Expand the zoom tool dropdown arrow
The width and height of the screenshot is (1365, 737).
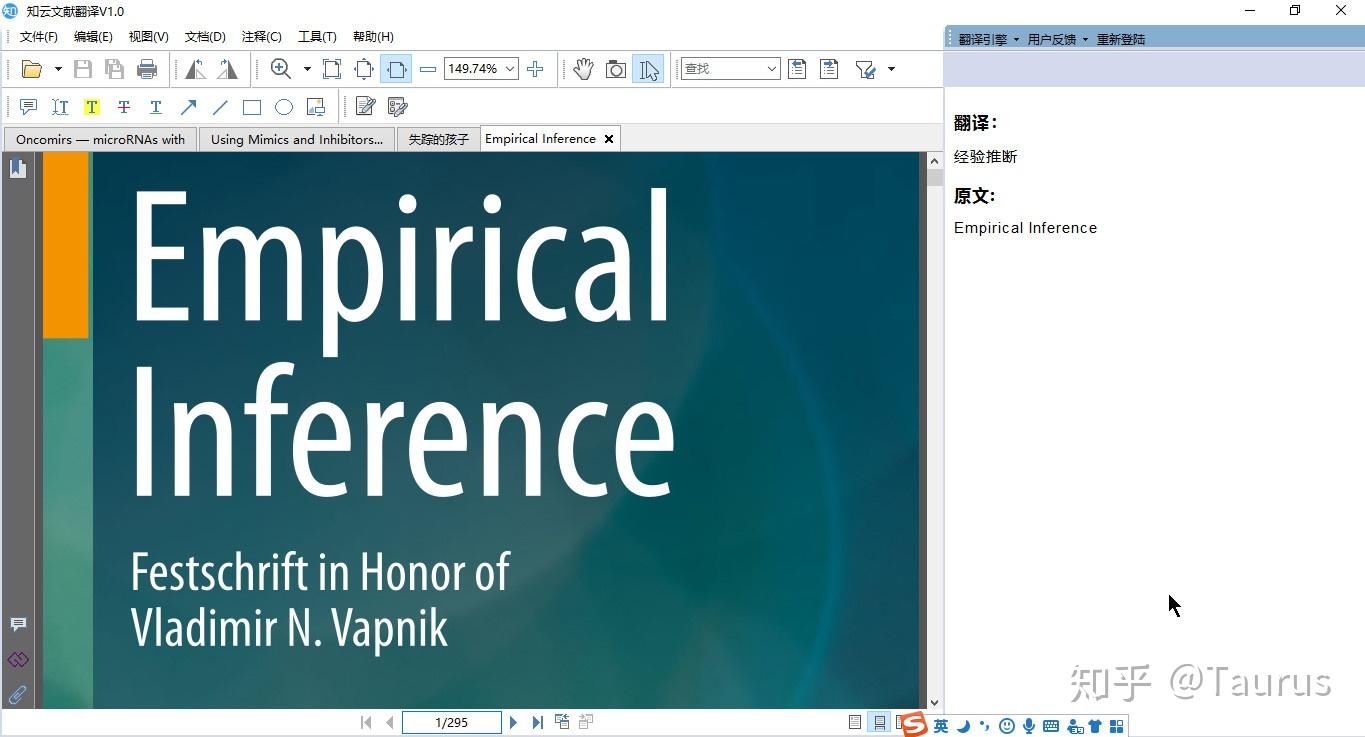click(307, 69)
